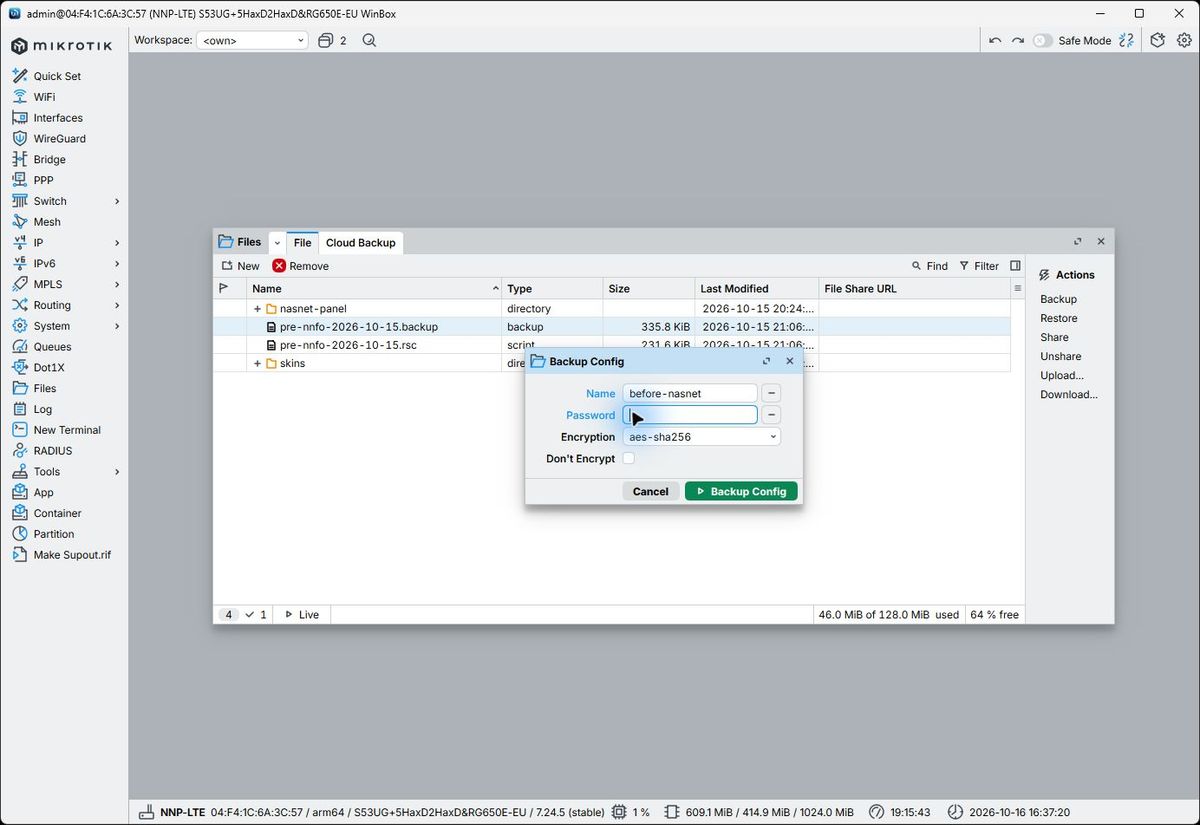1200x825 pixels.
Task: Open the App section
Action: pyautogui.click(x=44, y=492)
